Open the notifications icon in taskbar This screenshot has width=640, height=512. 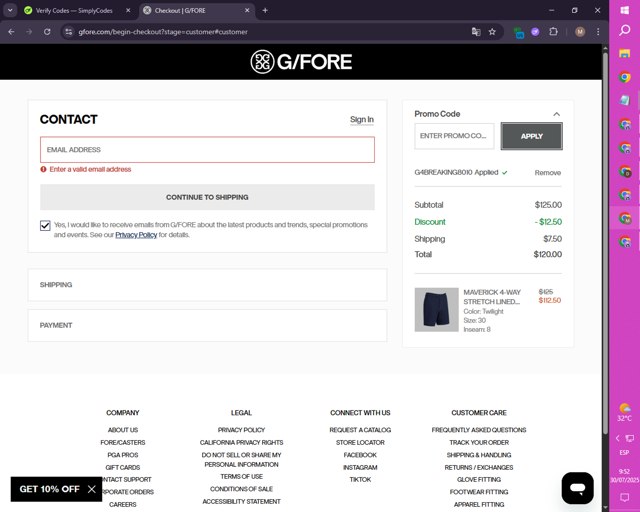624,497
